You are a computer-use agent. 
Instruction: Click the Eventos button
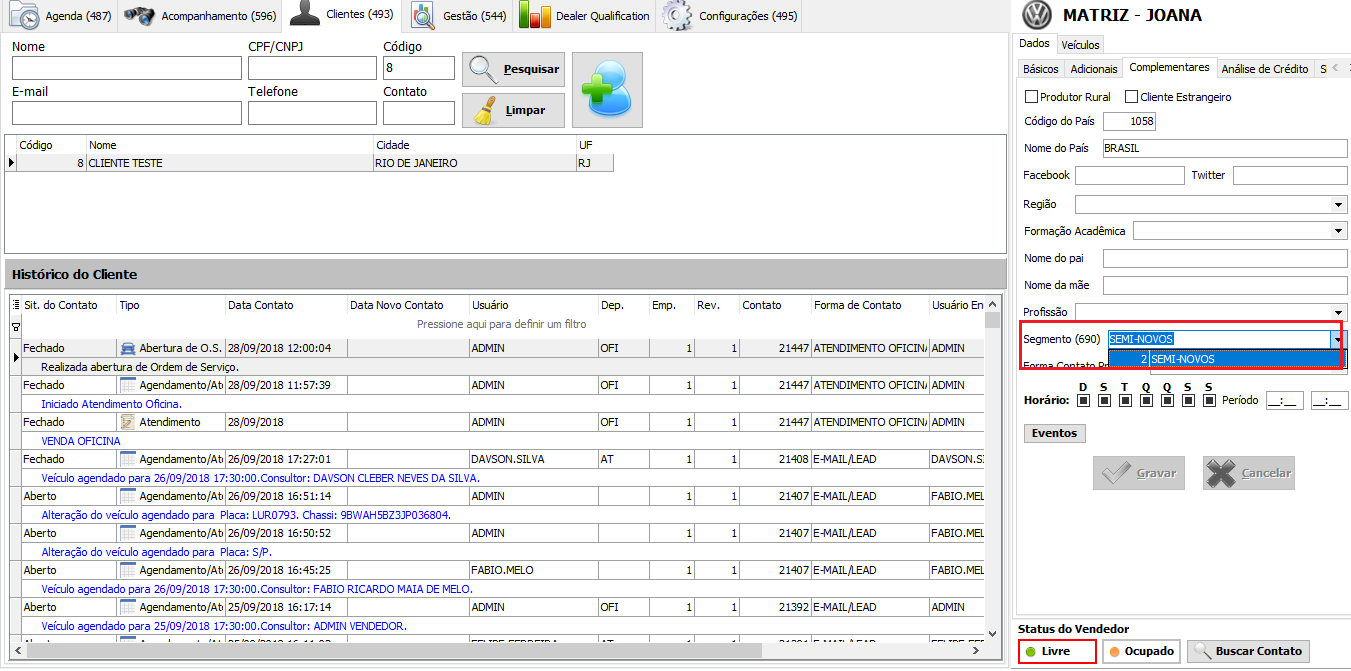coord(1054,433)
